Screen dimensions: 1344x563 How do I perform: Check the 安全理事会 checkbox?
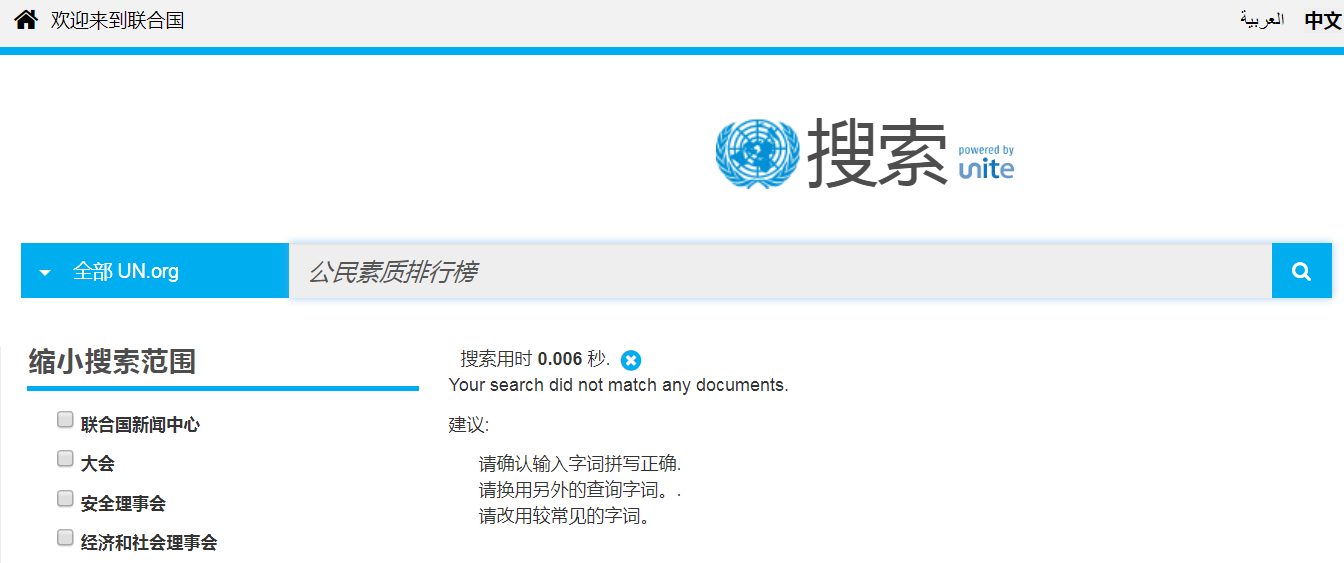(x=65, y=498)
